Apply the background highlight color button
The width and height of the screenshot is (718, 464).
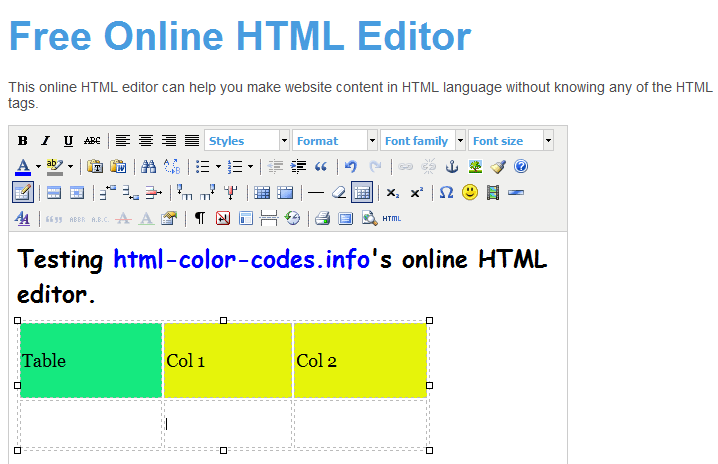55,167
